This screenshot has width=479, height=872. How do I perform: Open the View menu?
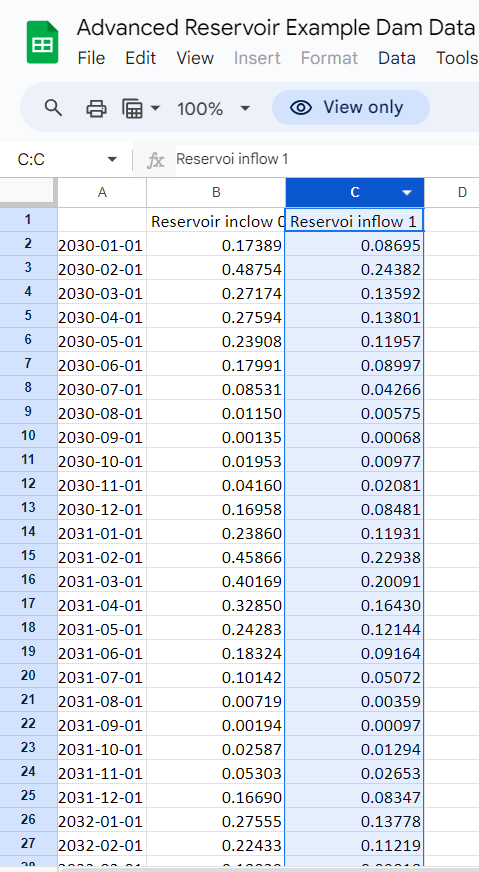[x=195, y=58]
